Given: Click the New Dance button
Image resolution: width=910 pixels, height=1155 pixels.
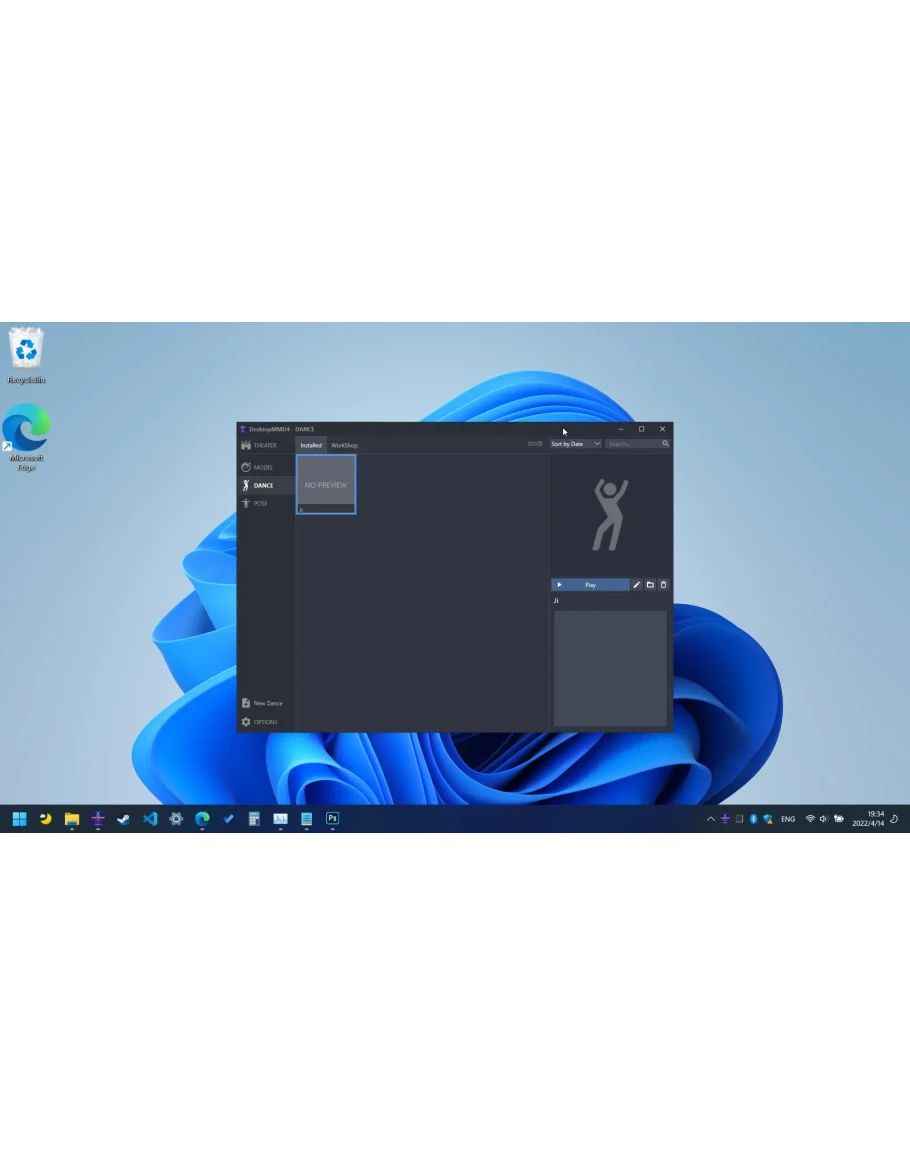Looking at the screenshot, I should click(262, 703).
